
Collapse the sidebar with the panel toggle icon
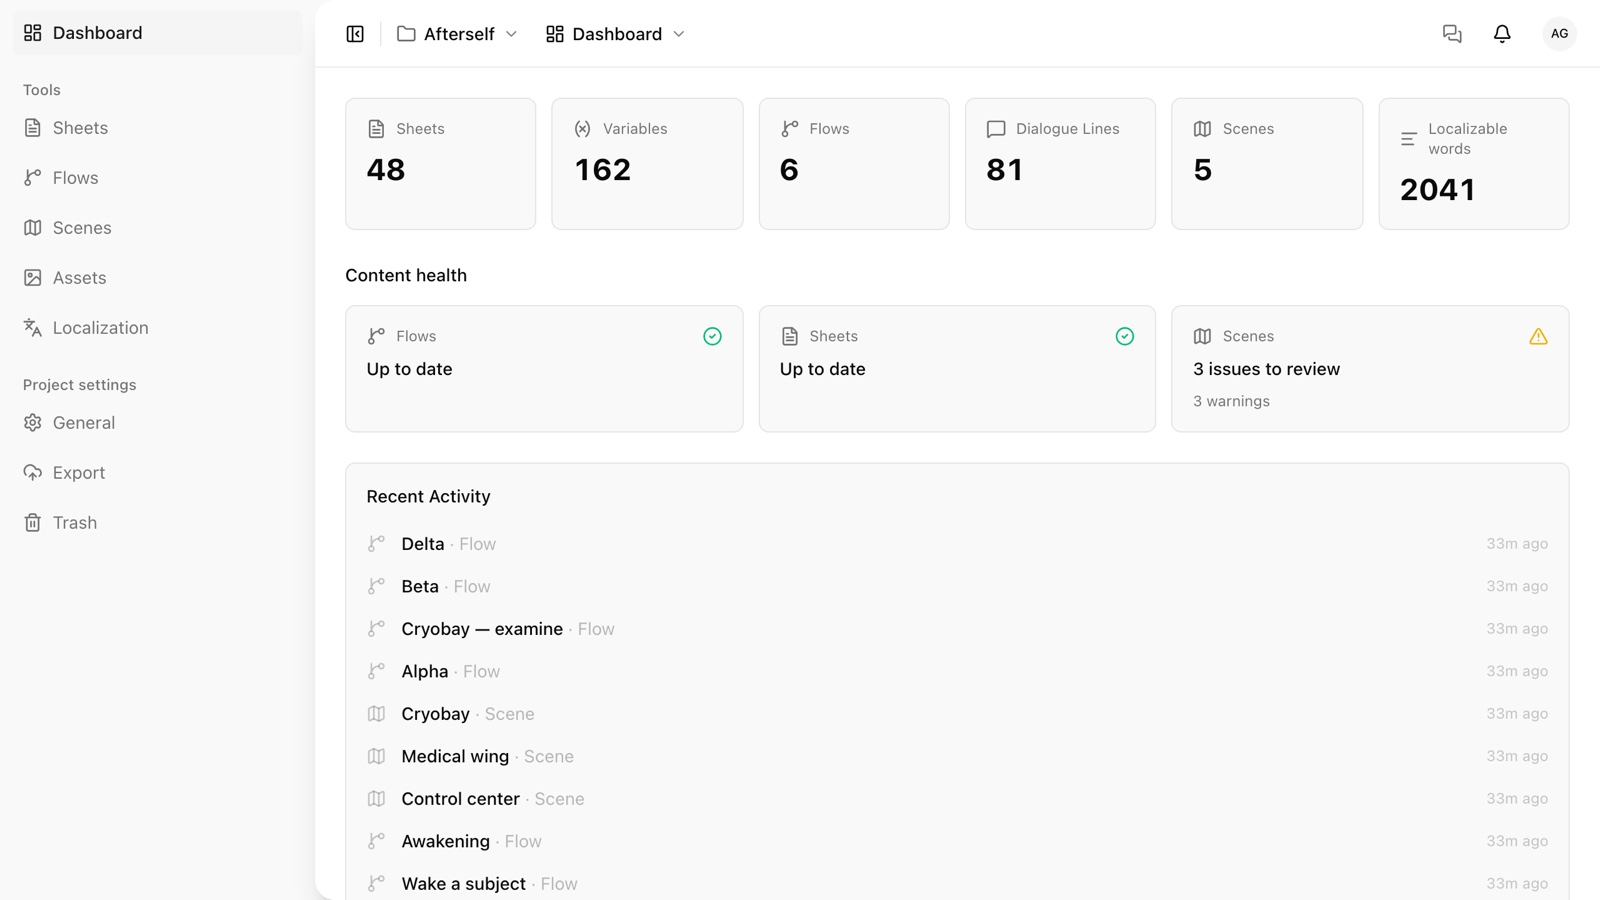355,34
